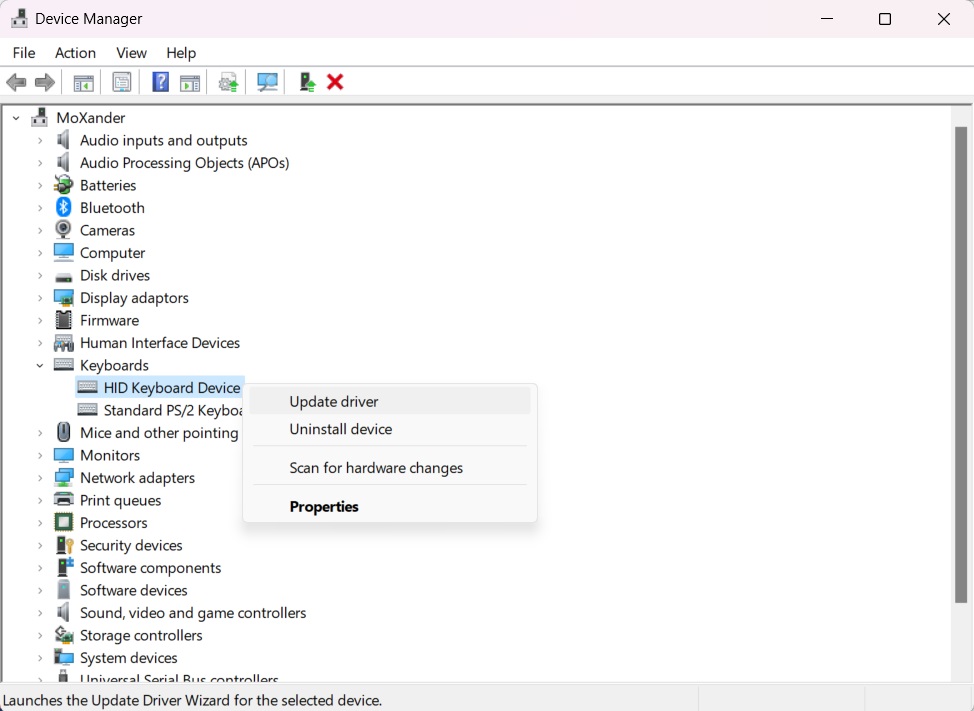Click the Storage controllers icon

[63, 635]
